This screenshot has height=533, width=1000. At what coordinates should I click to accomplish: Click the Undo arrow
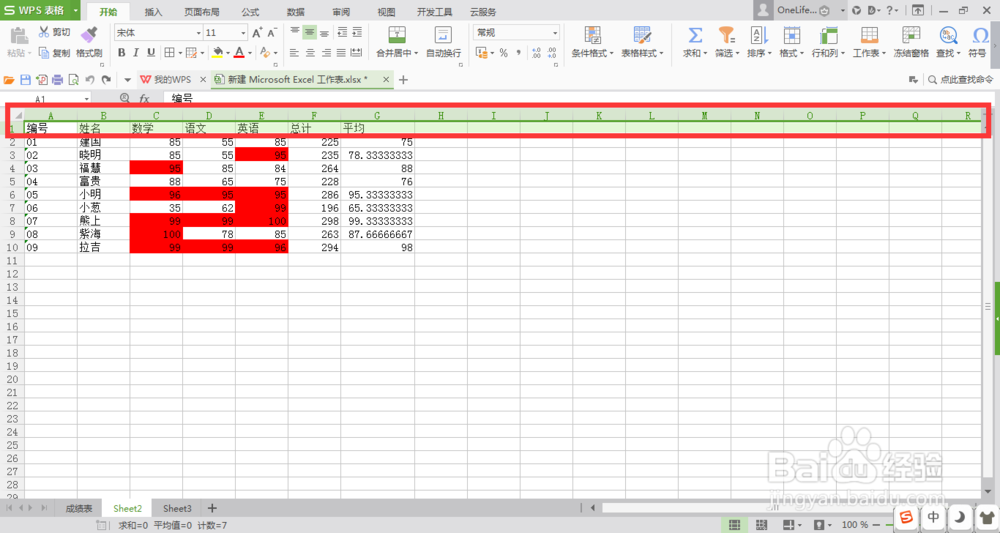click(x=90, y=80)
